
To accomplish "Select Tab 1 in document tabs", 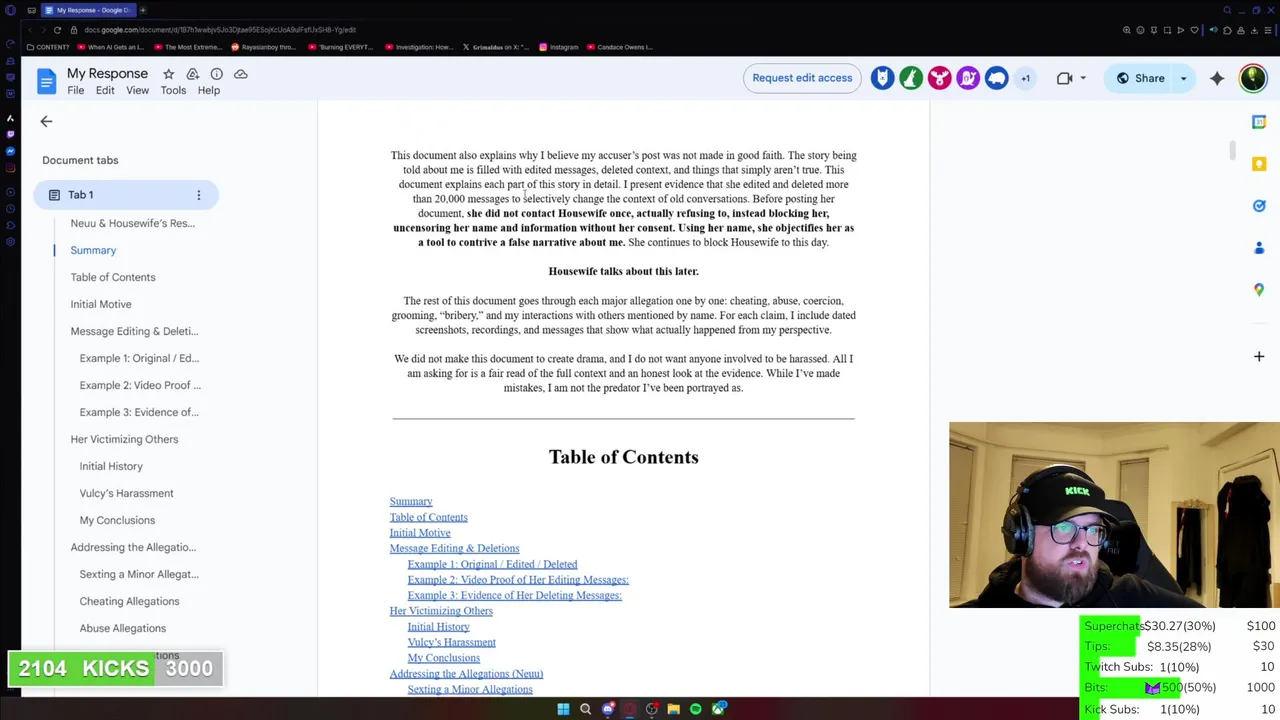I will 126,195.
